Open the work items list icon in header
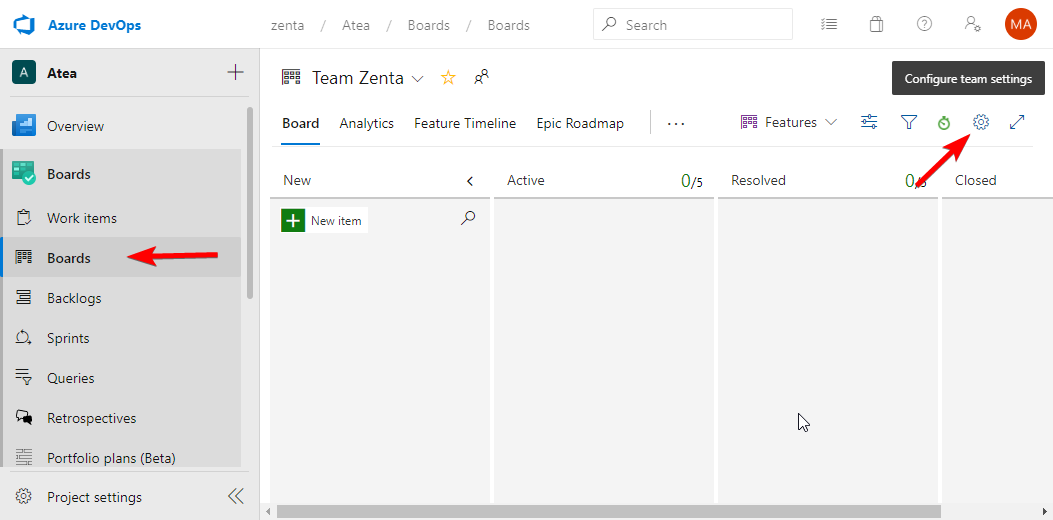This screenshot has height=520, width=1053. (829, 24)
